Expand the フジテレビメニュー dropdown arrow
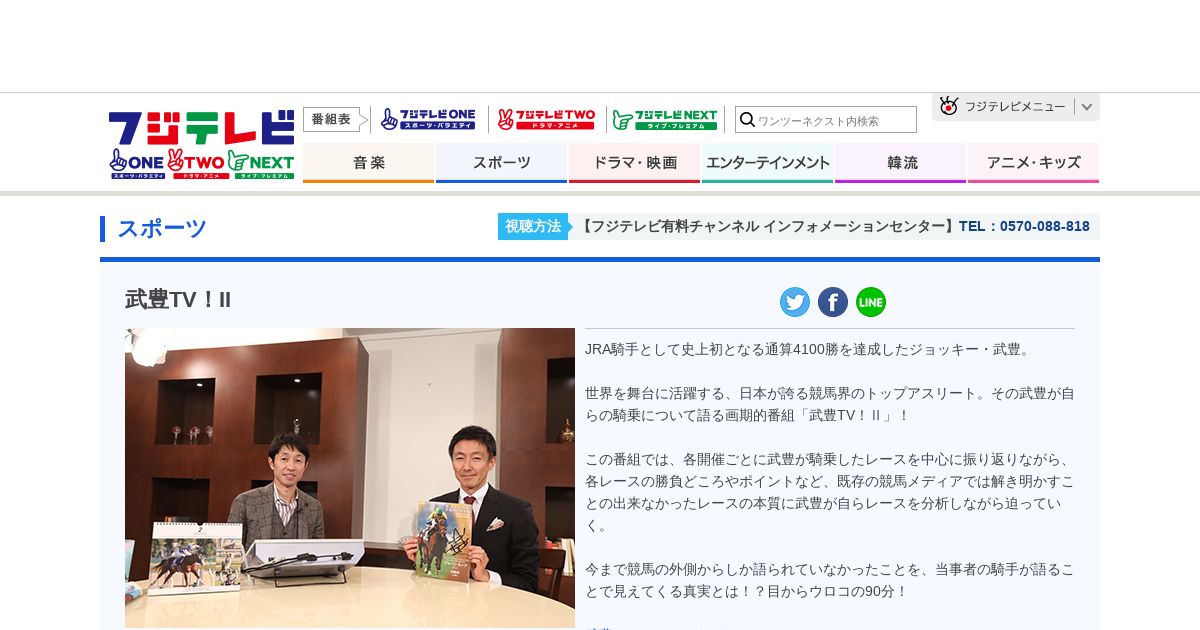 click(1087, 107)
